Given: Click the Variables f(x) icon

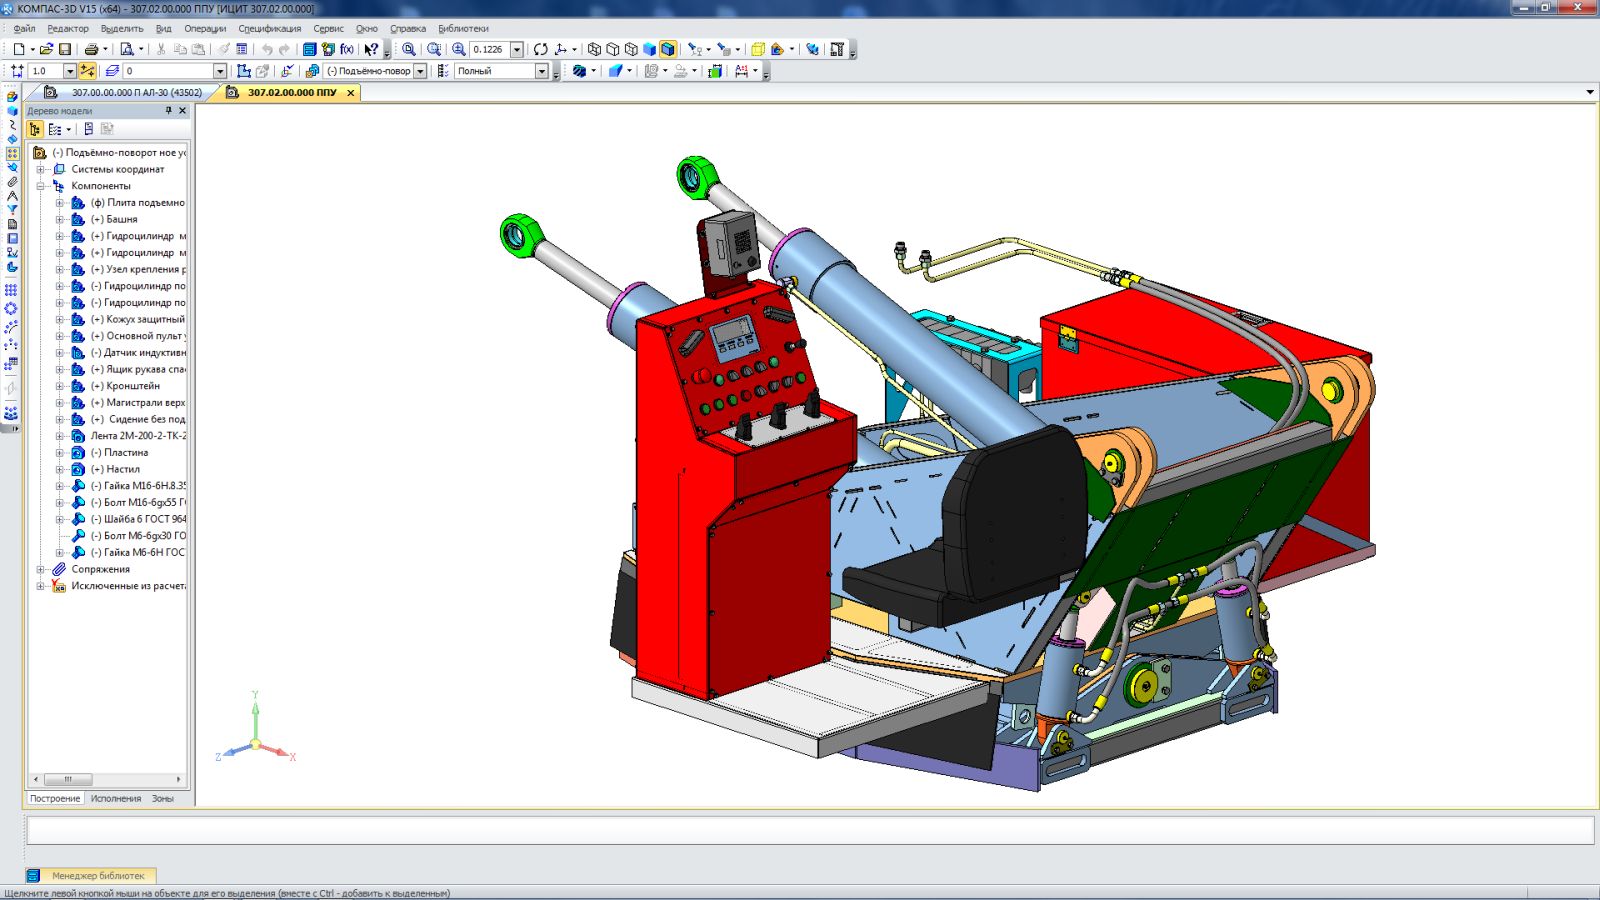Looking at the screenshot, I should [347, 49].
